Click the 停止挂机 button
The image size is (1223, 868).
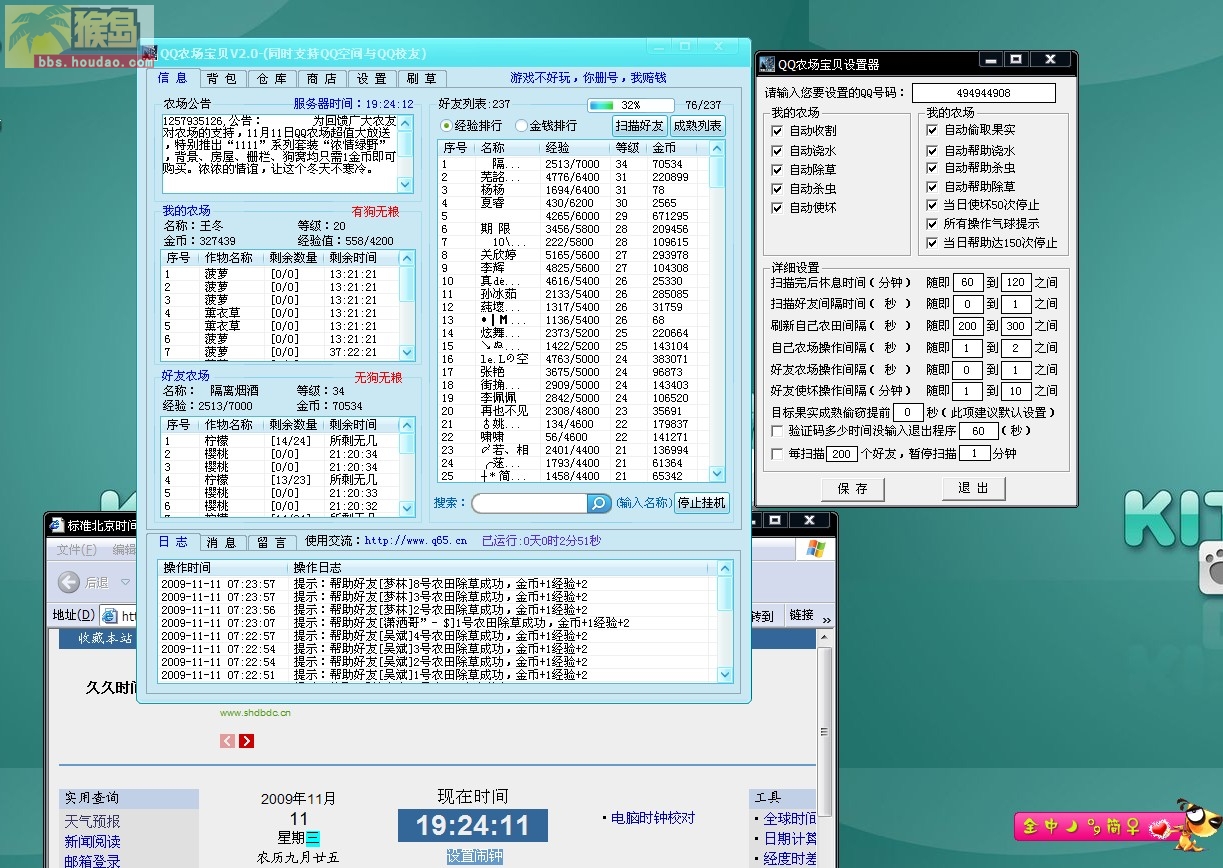[701, 503]
